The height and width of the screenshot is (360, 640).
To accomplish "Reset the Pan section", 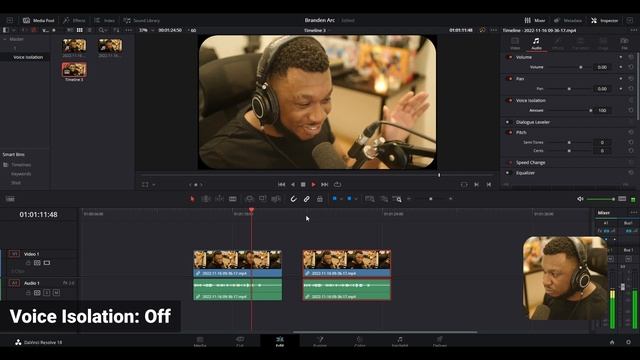I will (x=631, y=79).
